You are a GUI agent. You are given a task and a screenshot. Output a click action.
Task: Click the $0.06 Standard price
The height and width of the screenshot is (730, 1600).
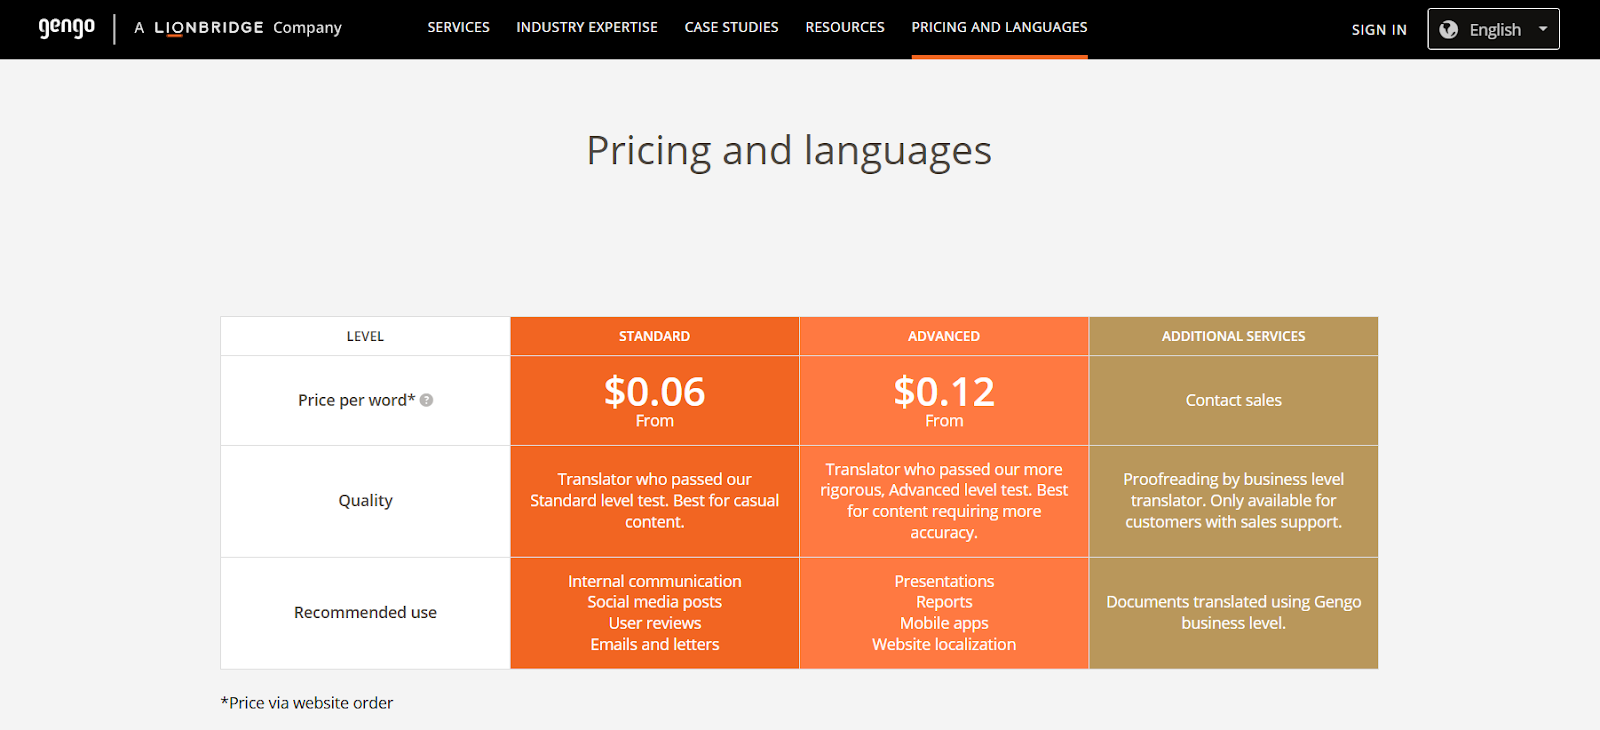click(654, 391)
